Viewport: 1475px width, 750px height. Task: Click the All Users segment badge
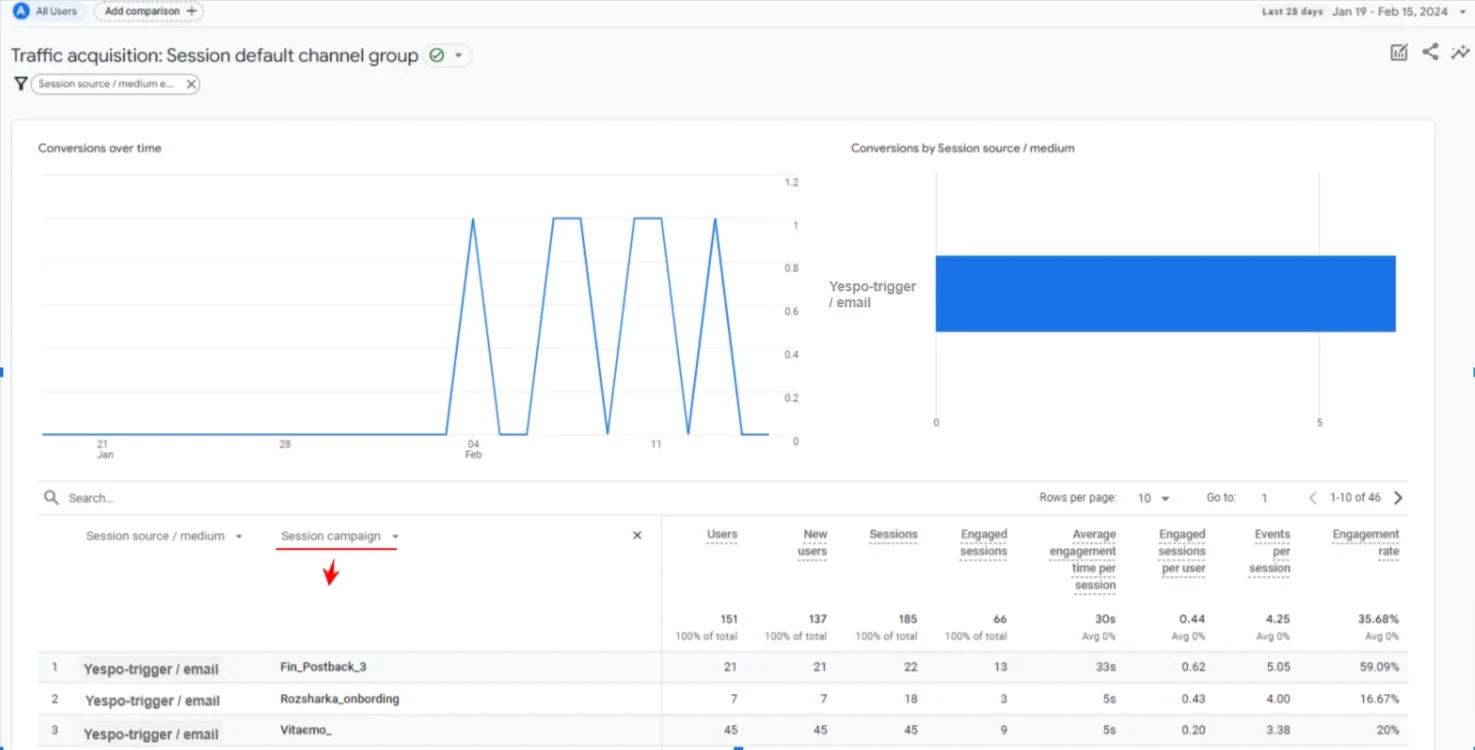pos(45,11)
